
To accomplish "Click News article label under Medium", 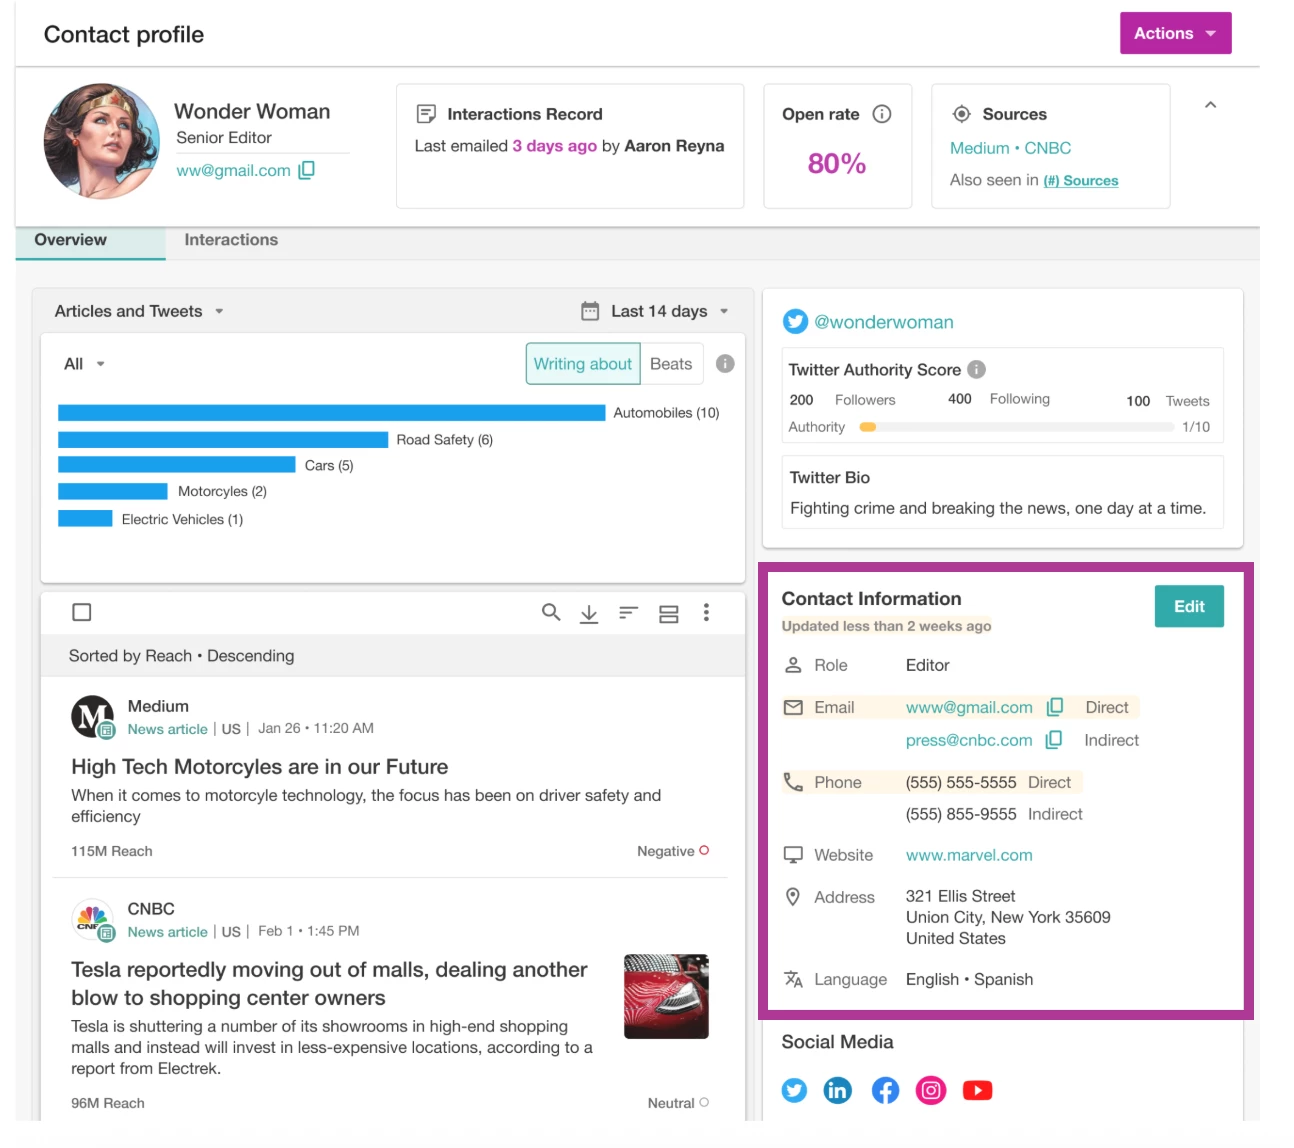I will click(x=168, y=729).
